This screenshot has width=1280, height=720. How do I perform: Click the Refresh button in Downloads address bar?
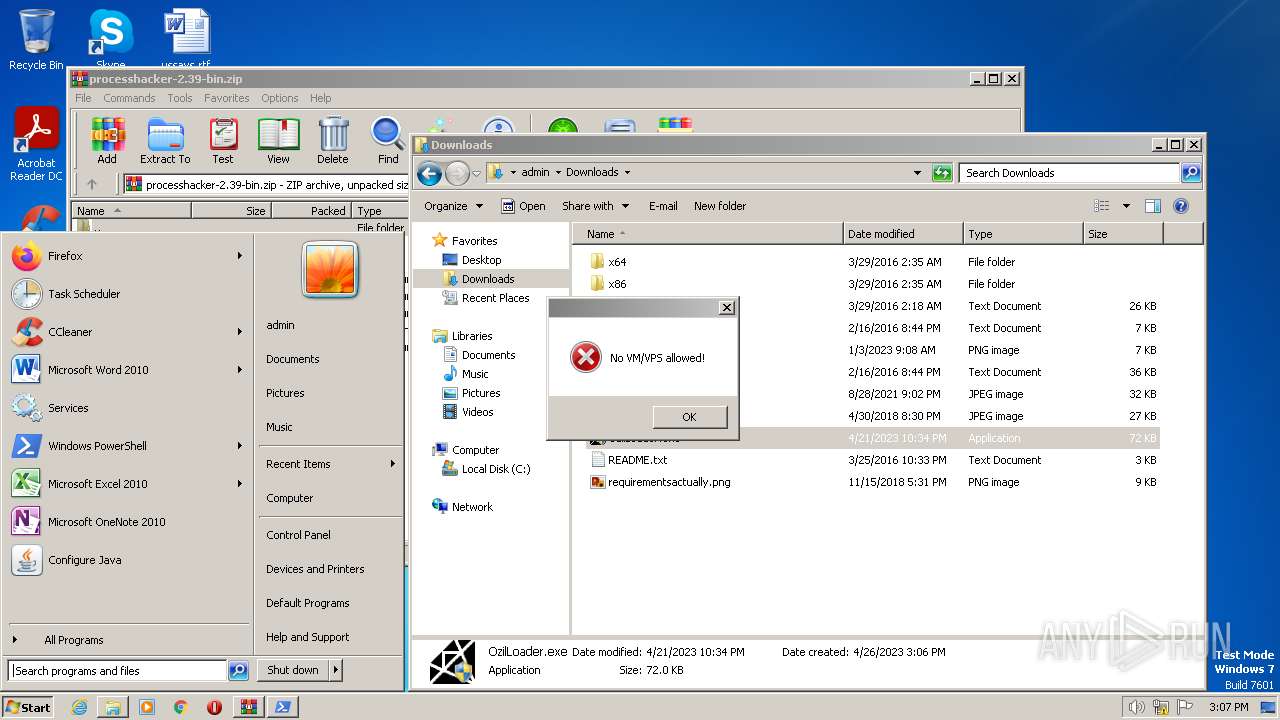click(942, 173)
